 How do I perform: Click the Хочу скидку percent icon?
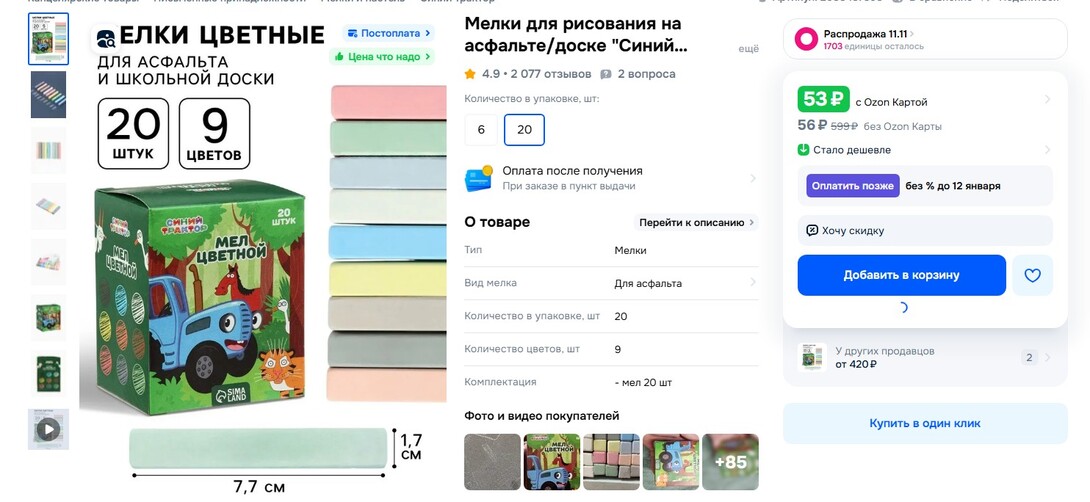pos(811,230)
